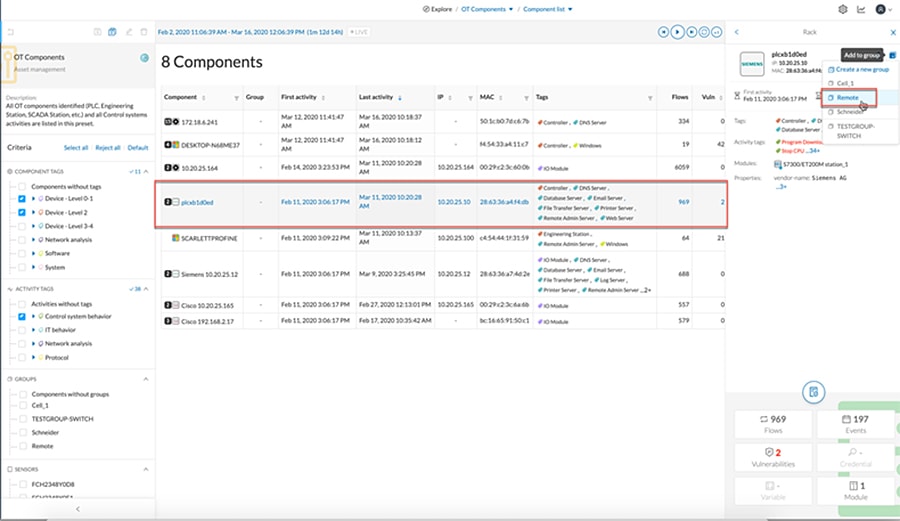Check the Cell_1 group checkbox
Image resolution: width=900 pixels, height=521 pixels.
tap(23, 406)
